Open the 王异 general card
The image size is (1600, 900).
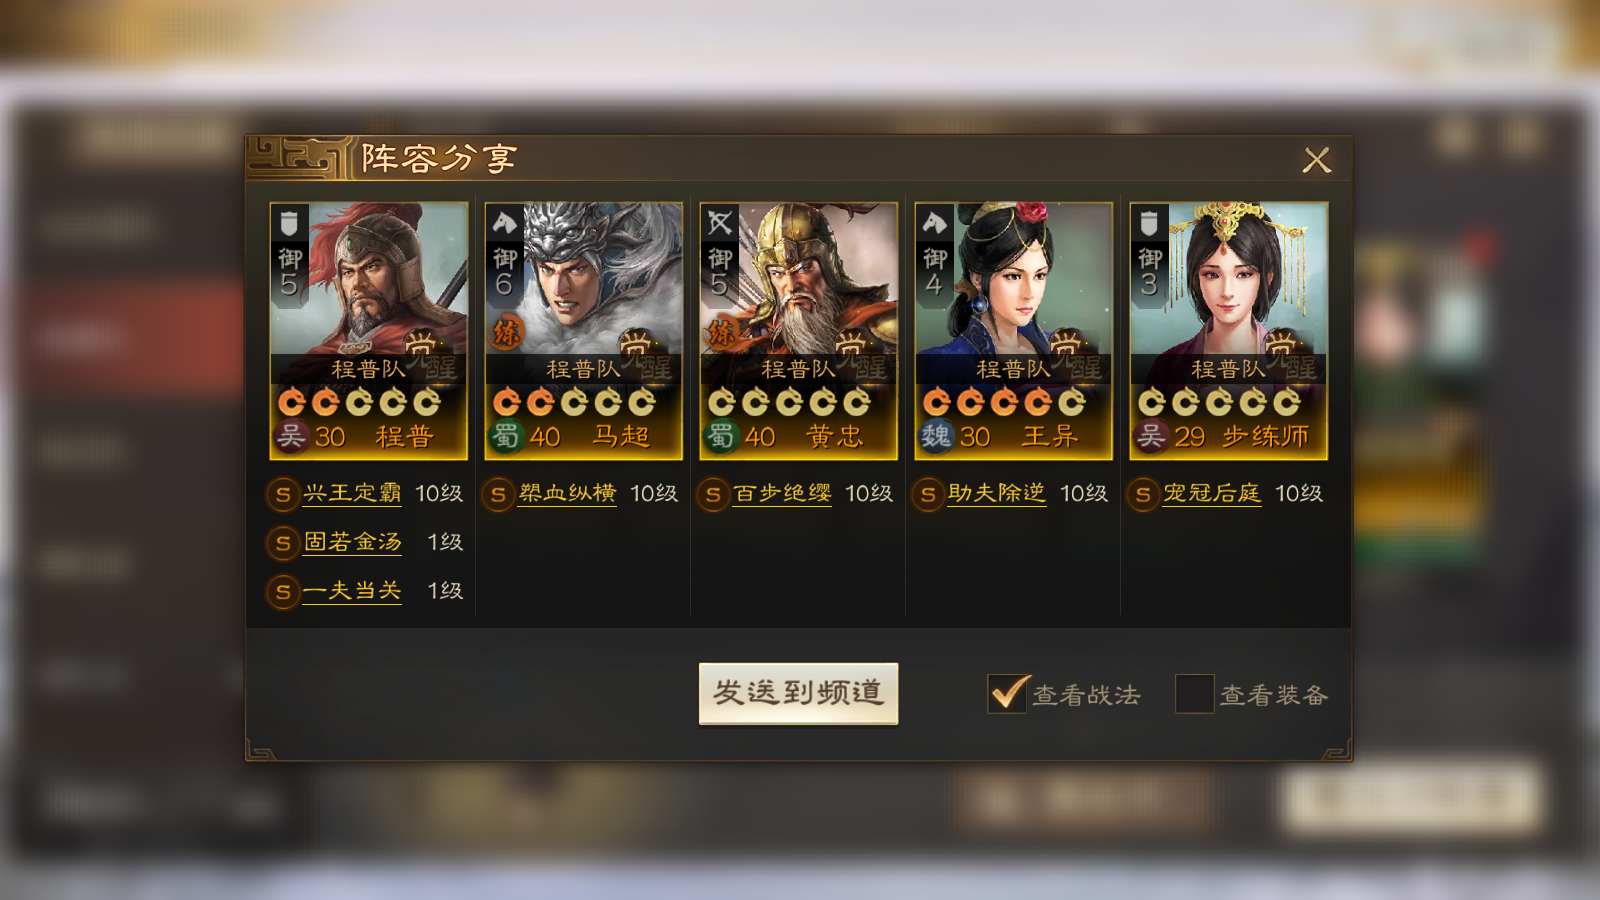pos(1014,331)
